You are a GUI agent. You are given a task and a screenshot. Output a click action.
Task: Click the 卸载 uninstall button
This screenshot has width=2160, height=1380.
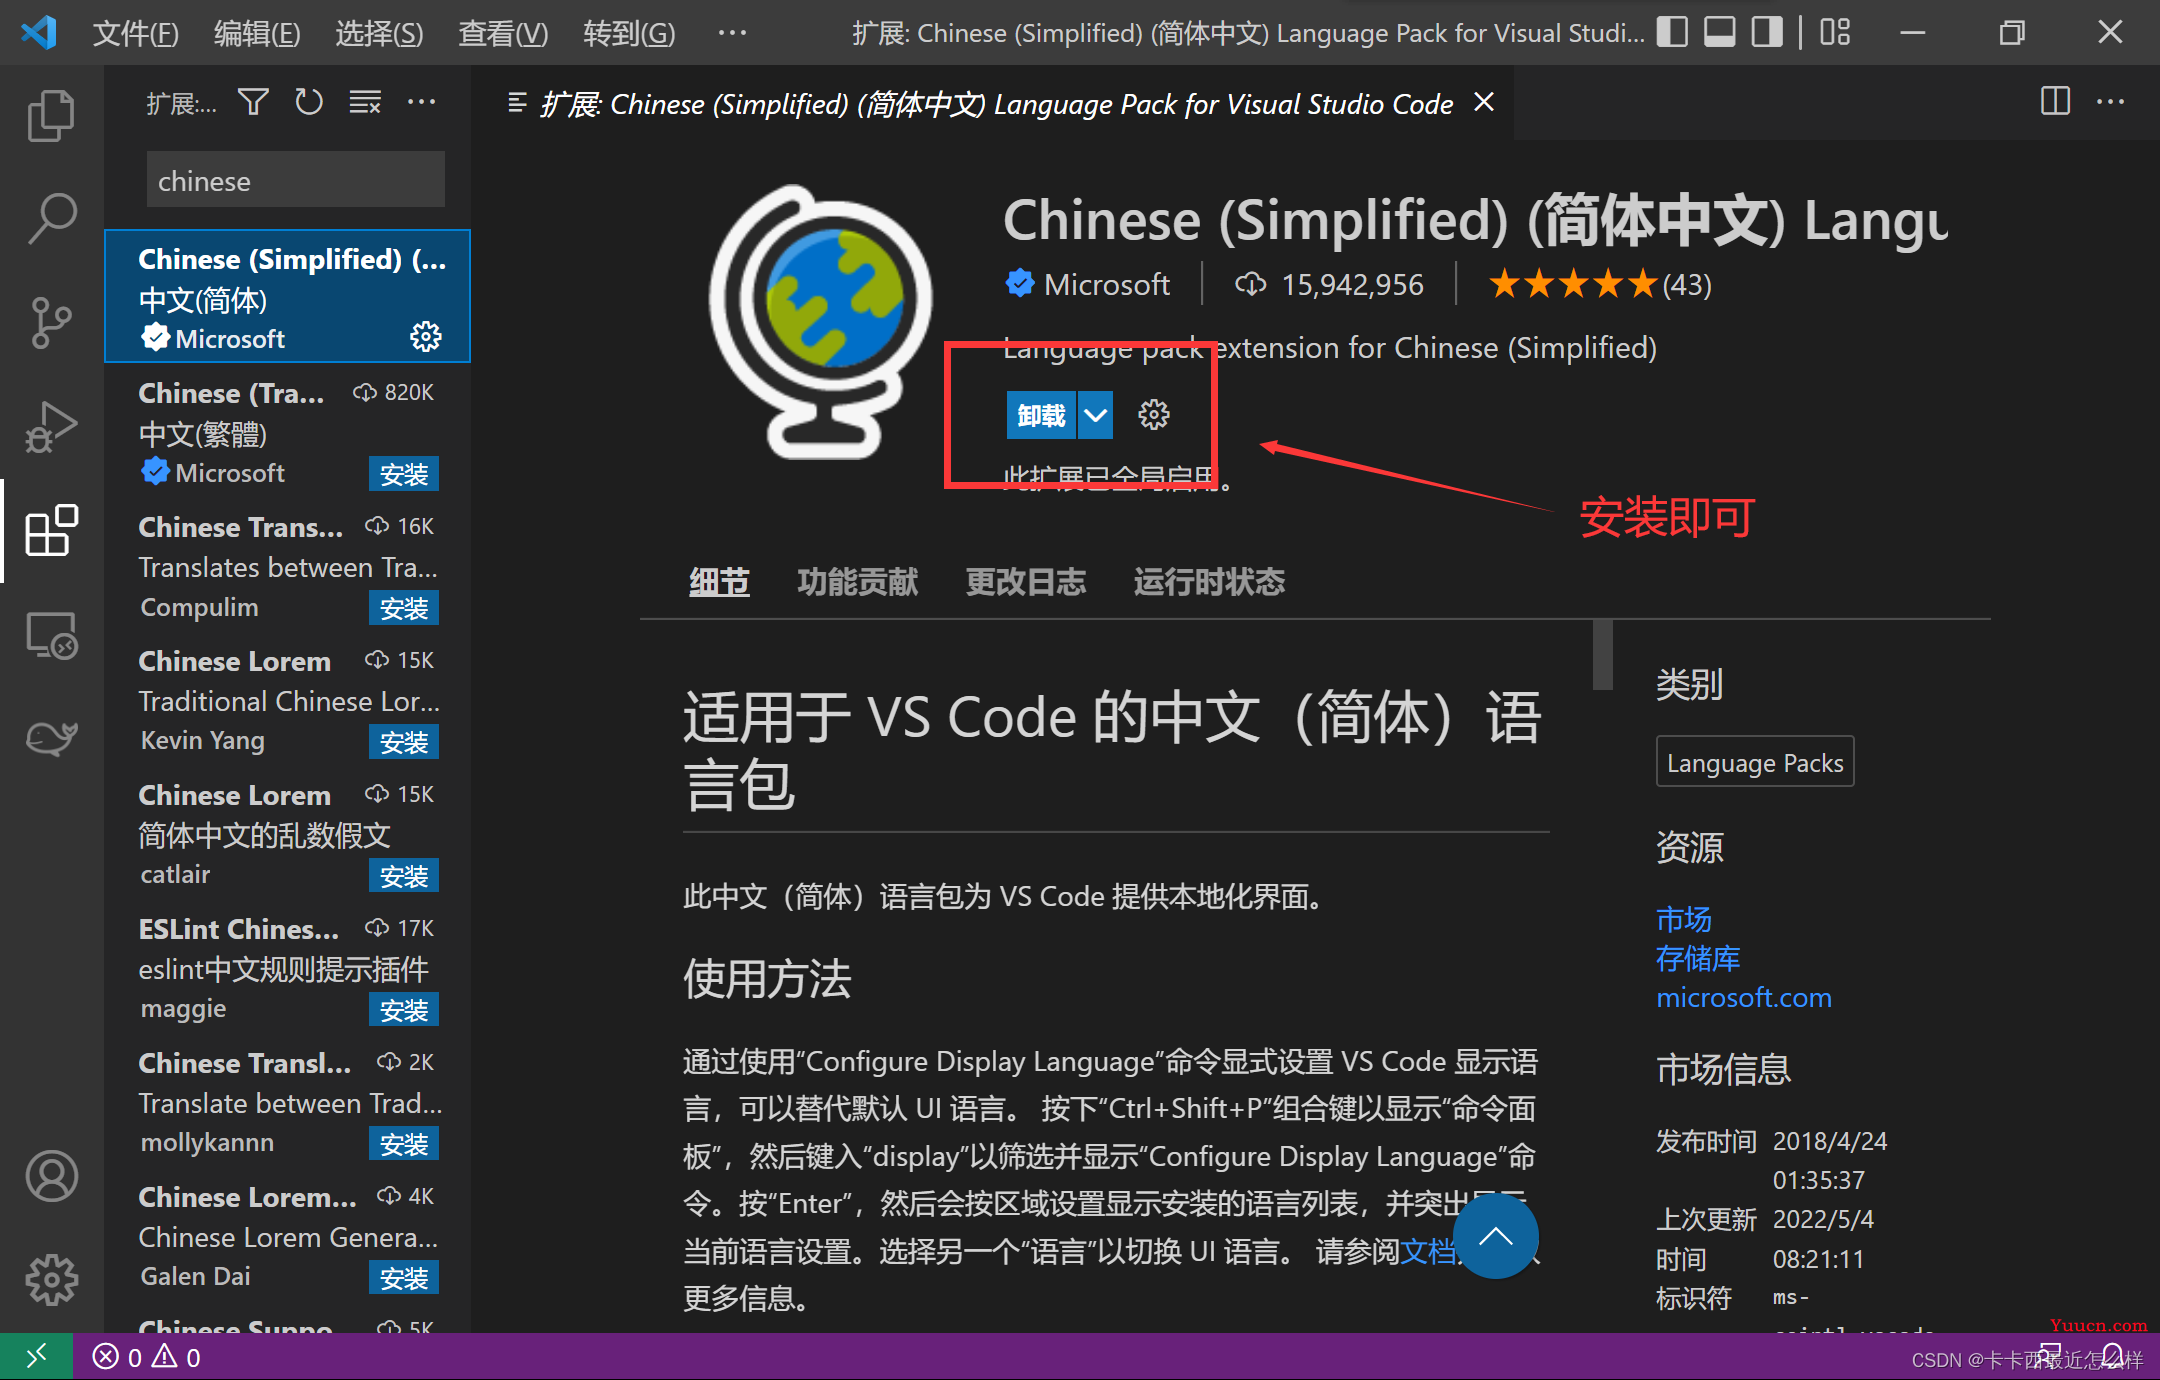point(1041,415)
